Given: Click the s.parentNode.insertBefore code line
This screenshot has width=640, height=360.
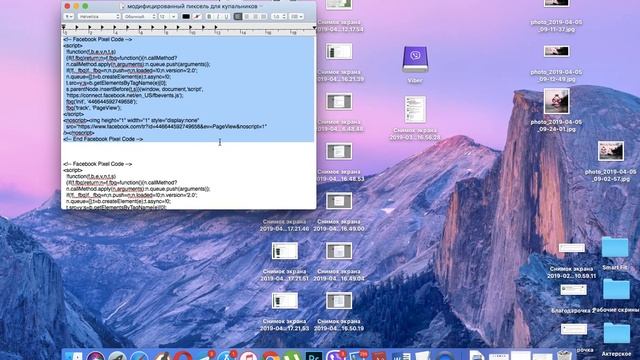Looking at the screenshot, I should click(x=134, y=89).
